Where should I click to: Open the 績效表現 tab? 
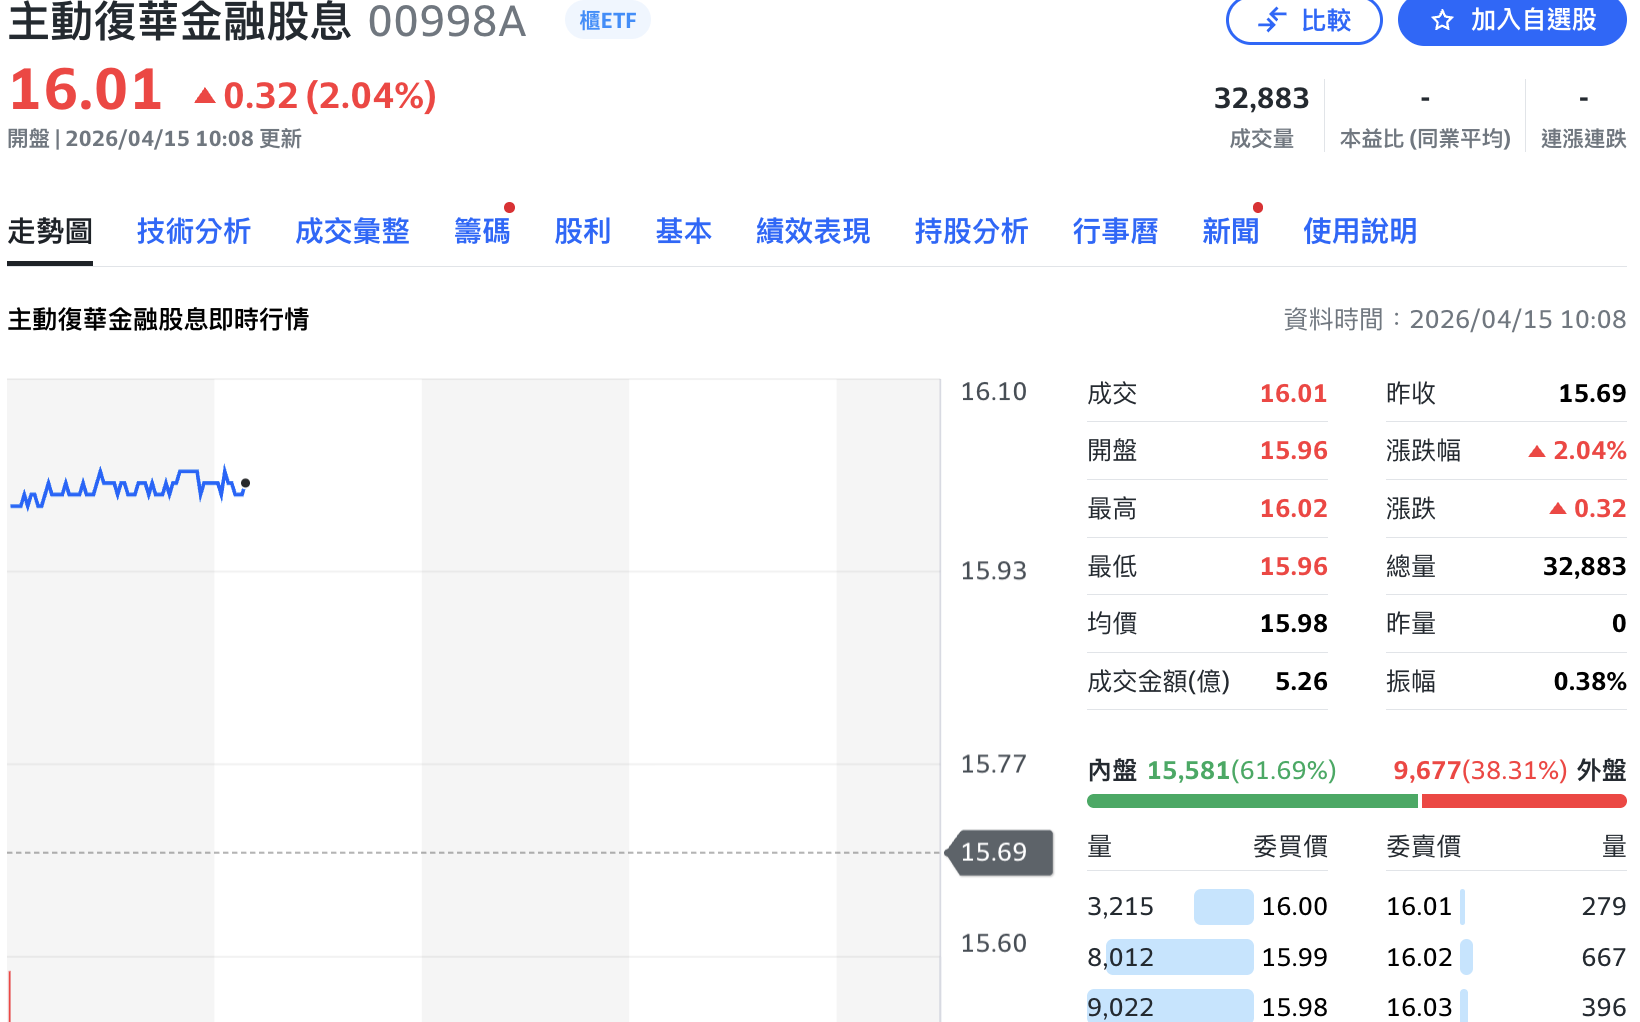pos(812,231)
